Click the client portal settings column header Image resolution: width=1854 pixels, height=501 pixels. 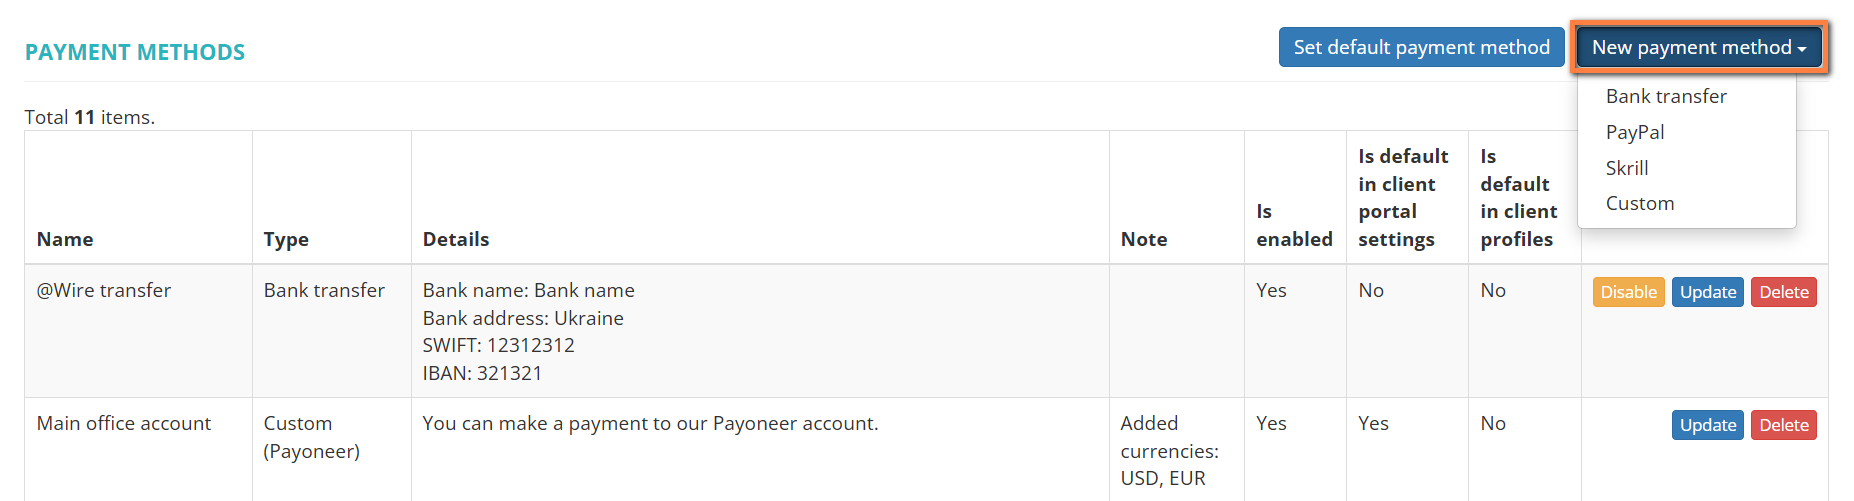[x=1403, y=198]
